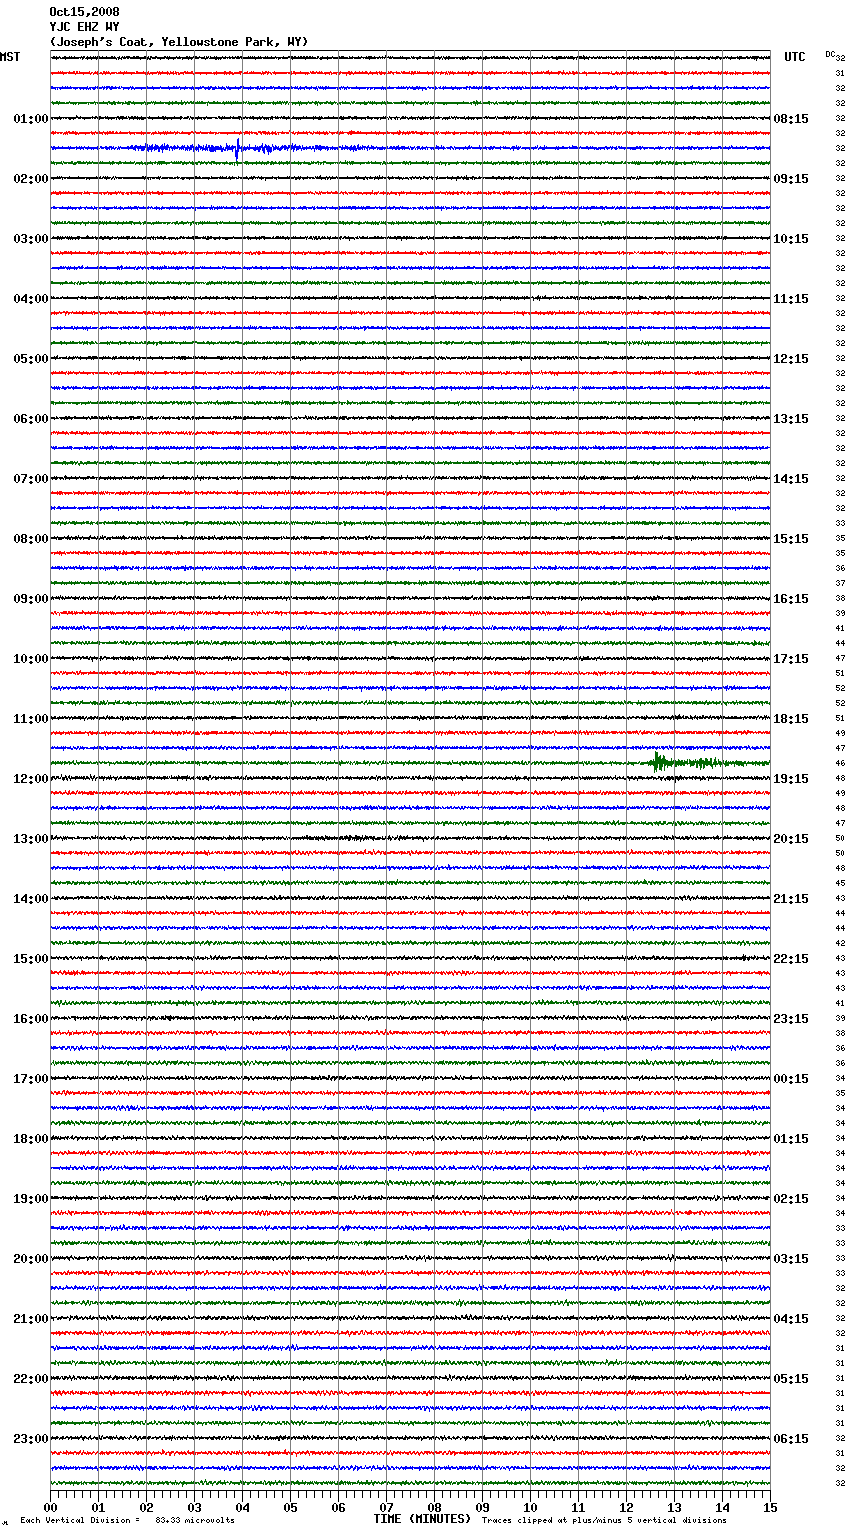This screenshot has width=850, height=1534.
Task: Click the '00' minute tick label on bottom axis
Action: [50, 1507]
